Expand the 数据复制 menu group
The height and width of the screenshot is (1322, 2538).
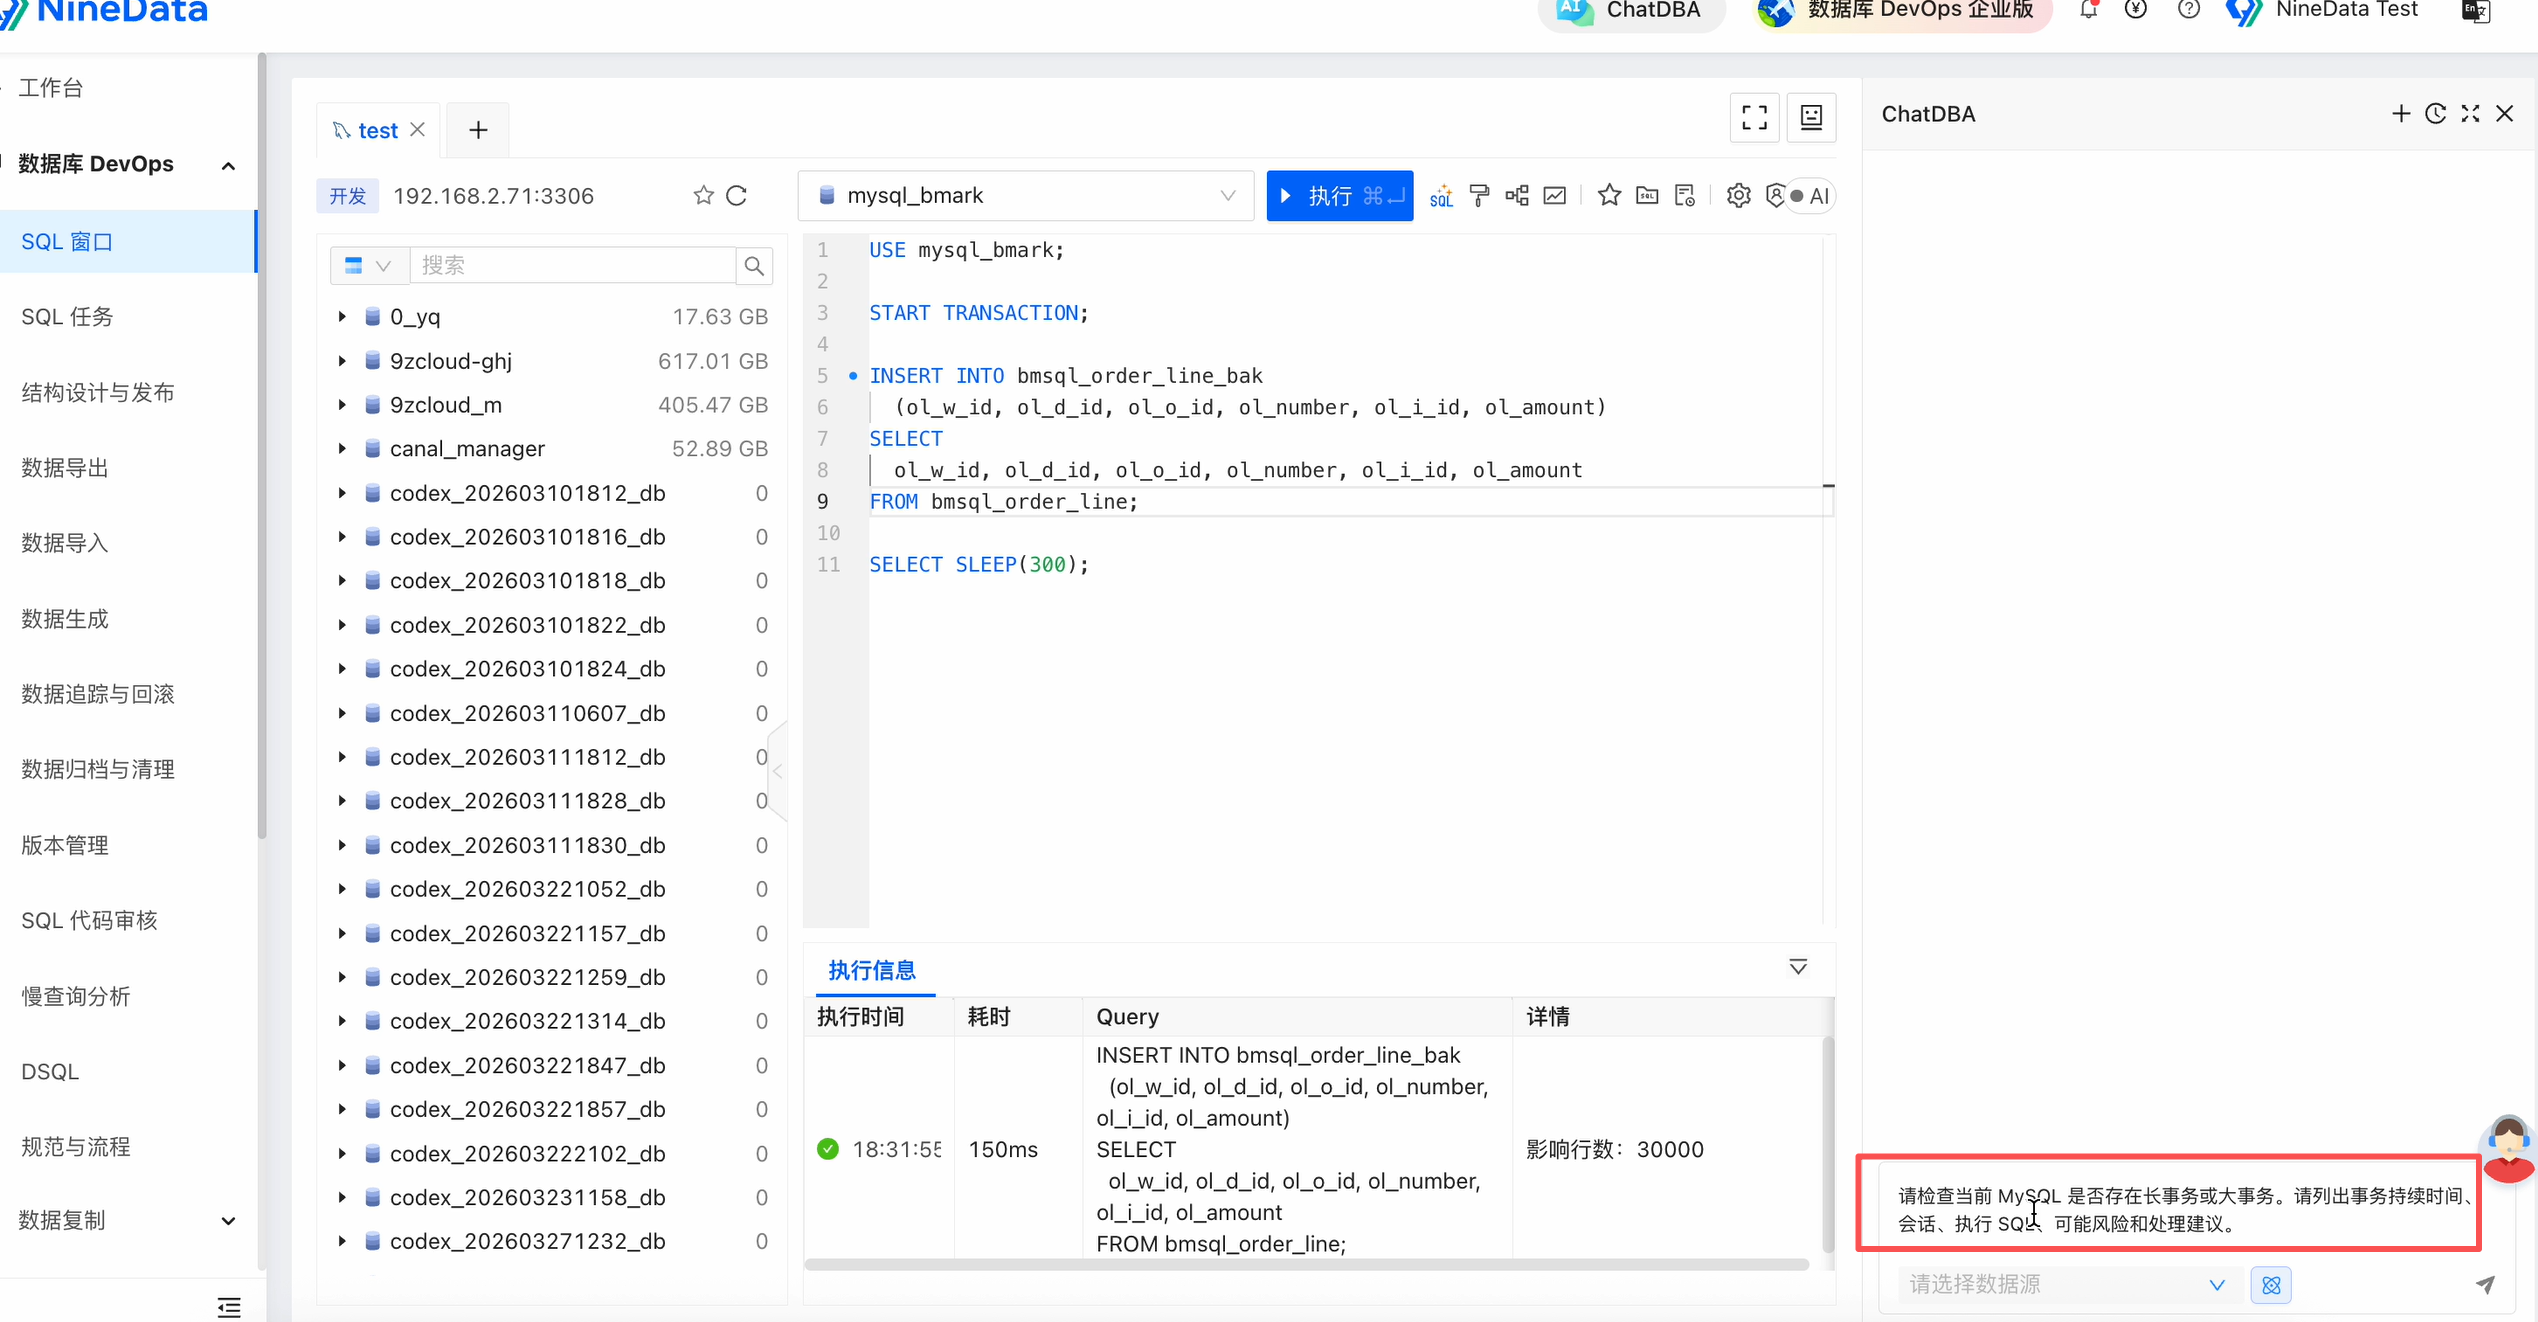229,1221
